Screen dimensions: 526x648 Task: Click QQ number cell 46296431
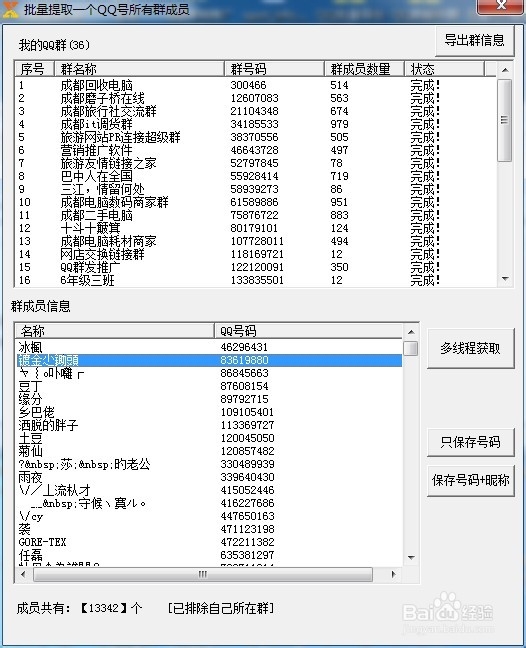pos(244,347)
